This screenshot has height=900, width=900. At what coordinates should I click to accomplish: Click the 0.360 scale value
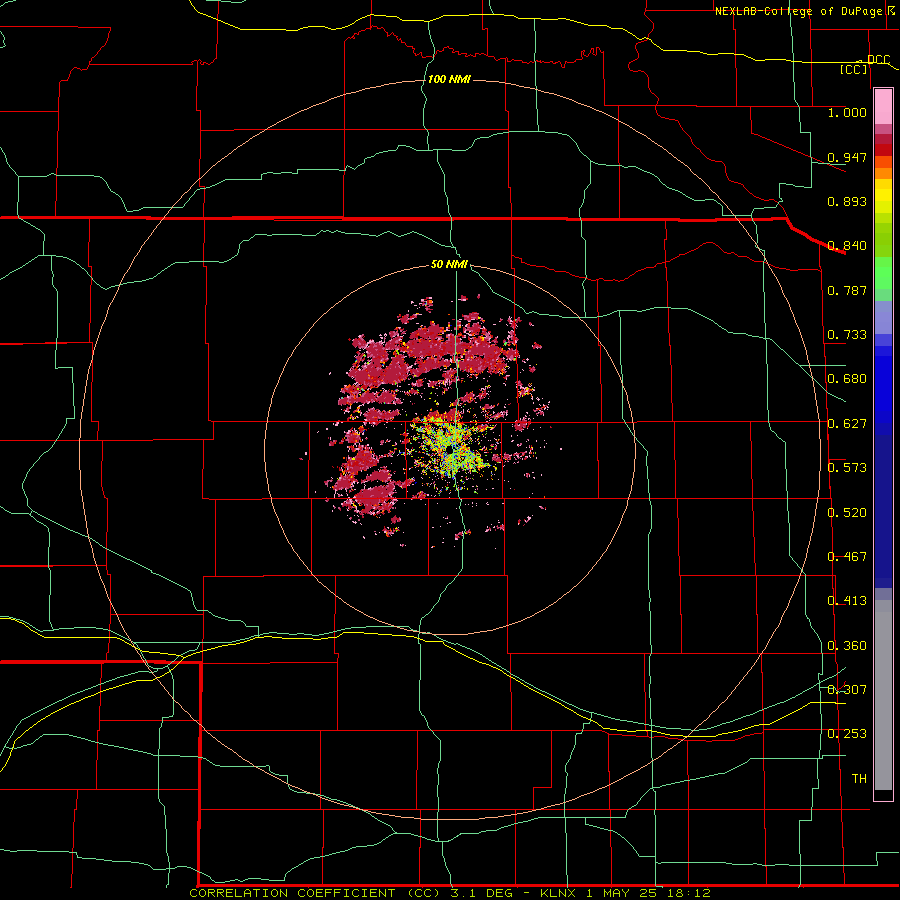[x=847, y=646]
